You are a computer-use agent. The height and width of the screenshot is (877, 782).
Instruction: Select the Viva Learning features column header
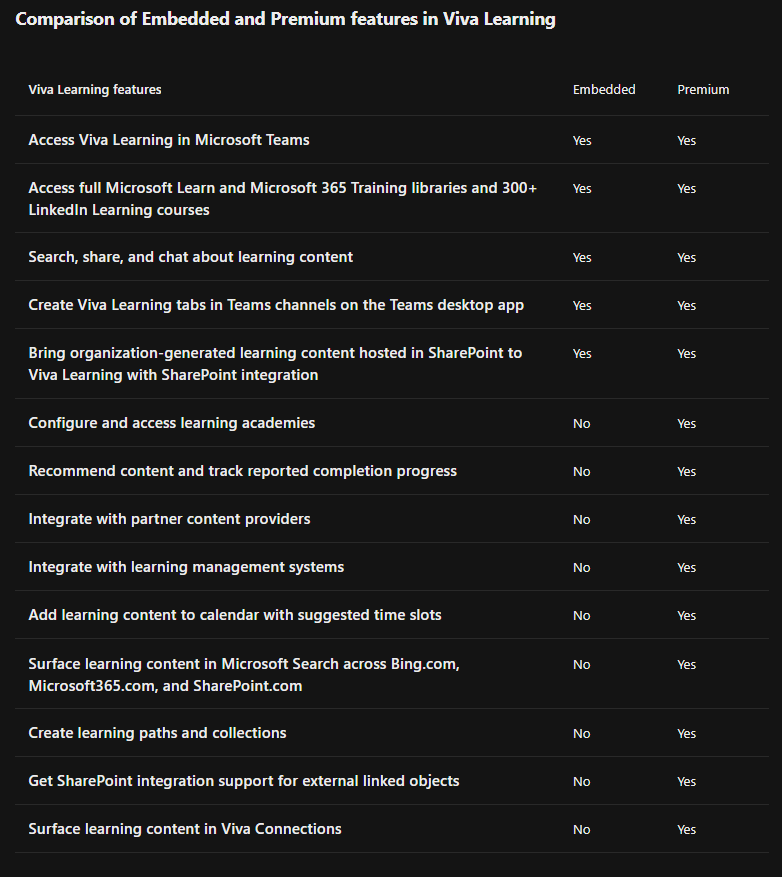tap(95, 89)
